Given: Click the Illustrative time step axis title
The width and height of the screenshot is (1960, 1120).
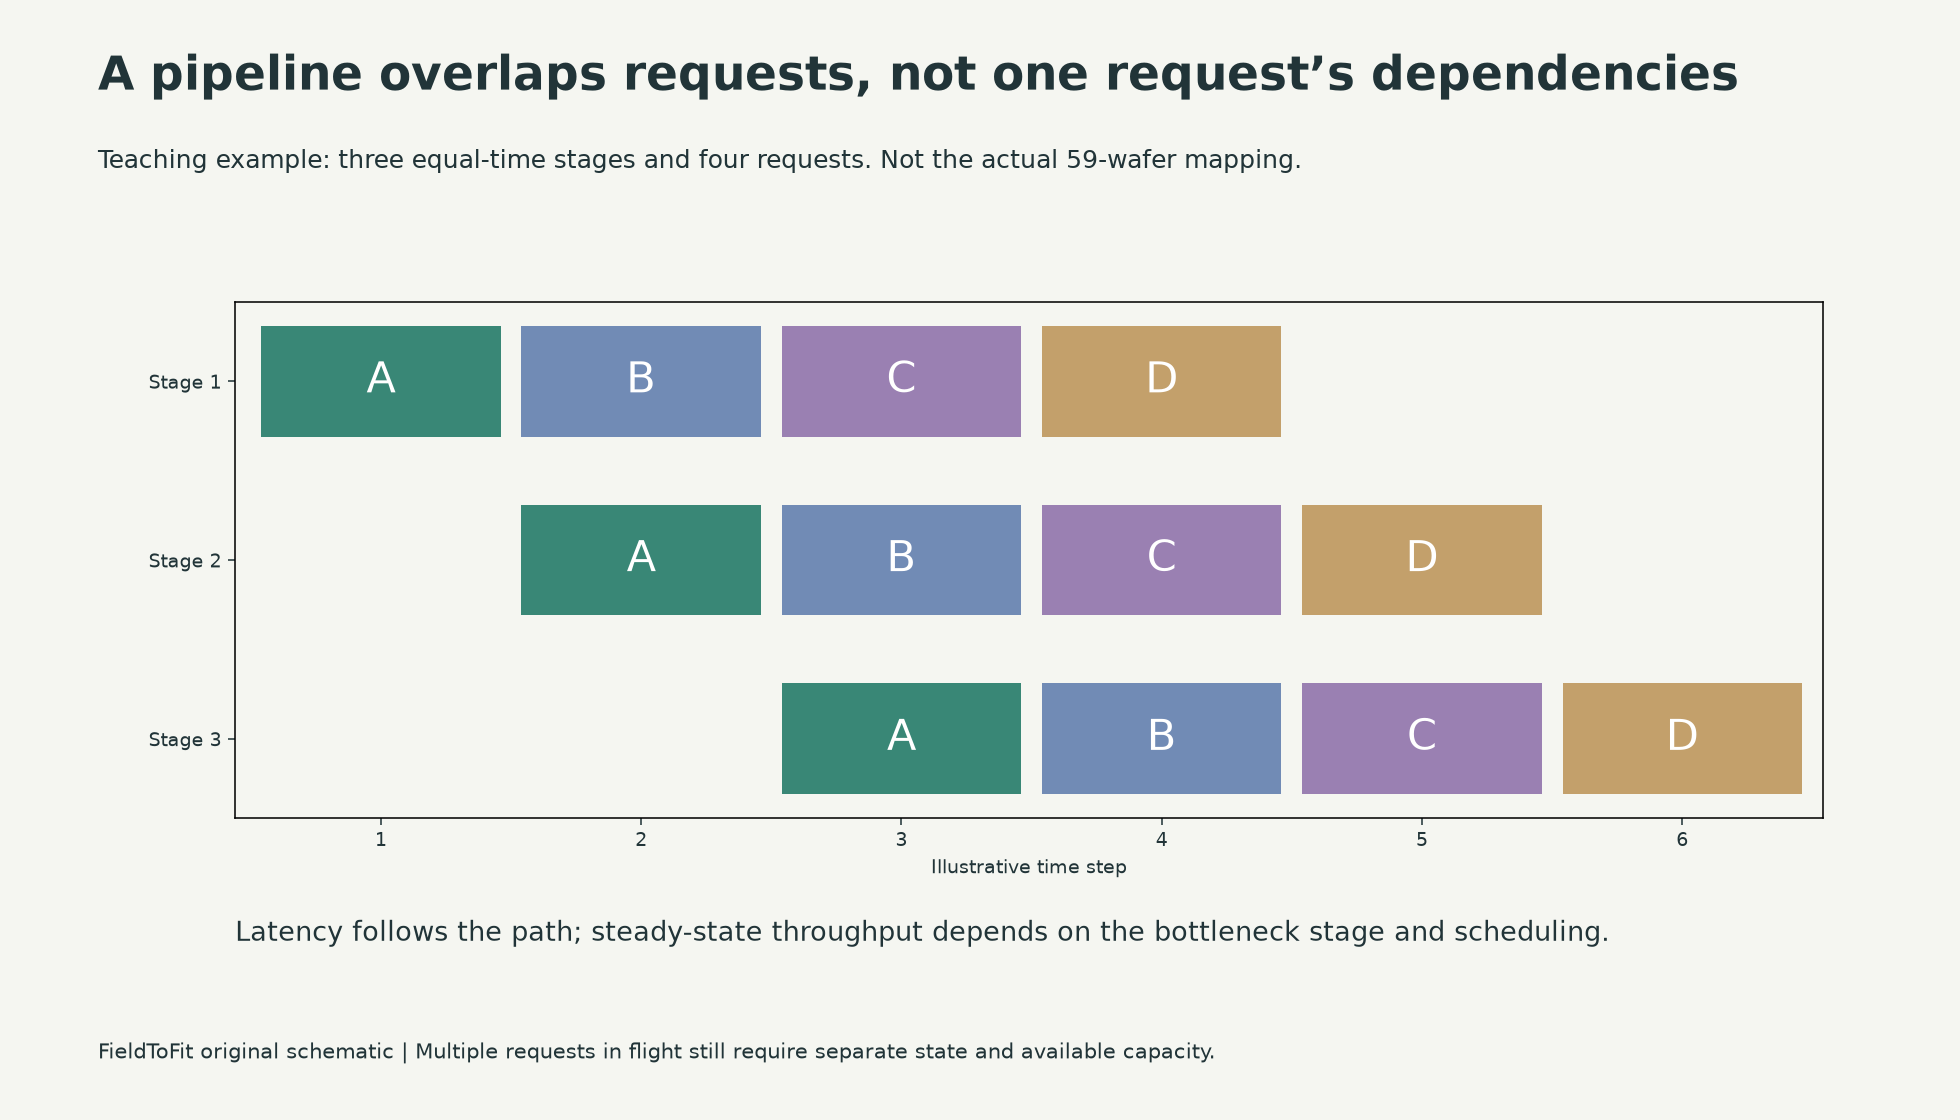Looking at the screenshot, I should 1029,867.
